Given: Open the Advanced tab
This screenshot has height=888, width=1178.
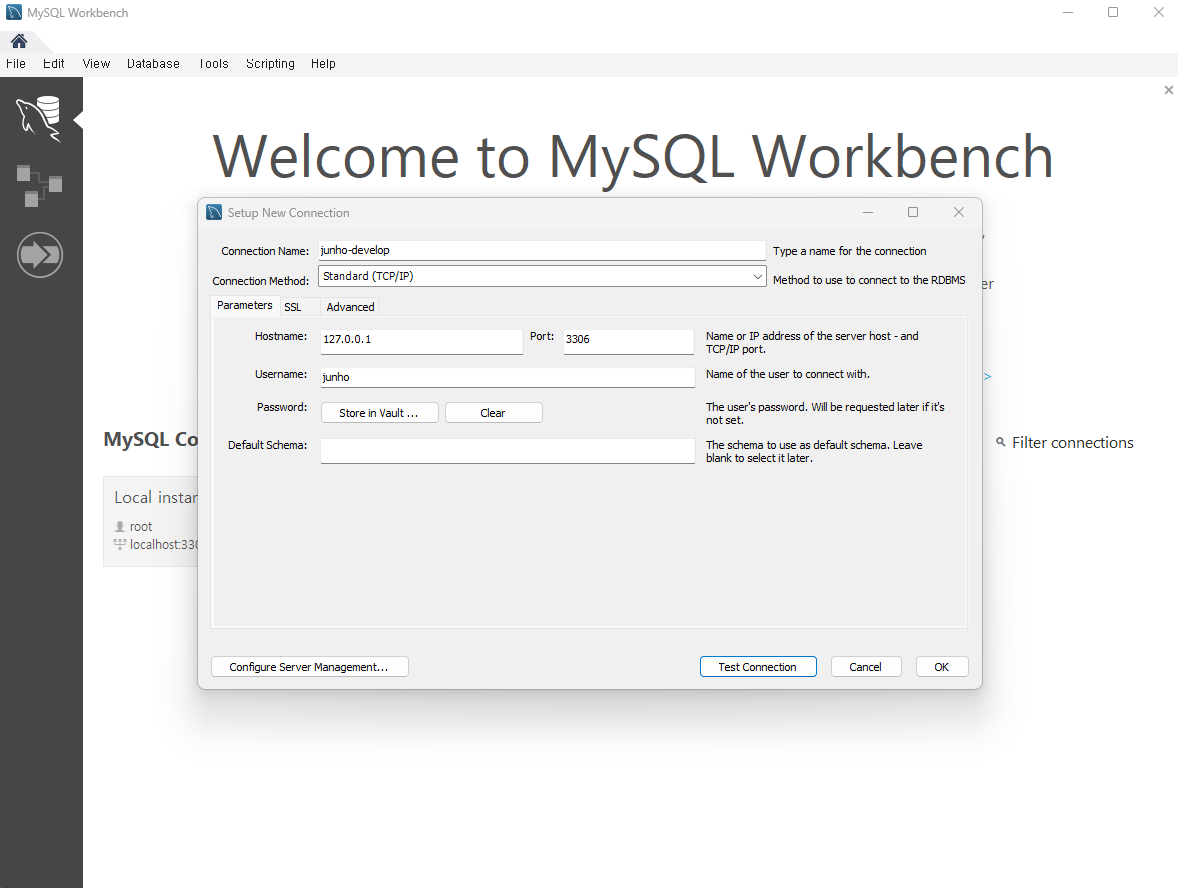Looking at the screenshot, I should coord(349,306).
